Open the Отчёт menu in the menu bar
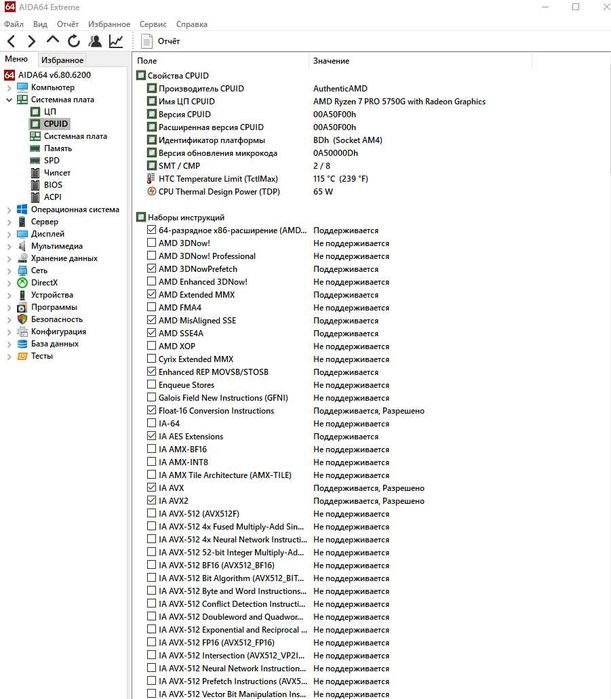The image size is (611, 699). 68,24
